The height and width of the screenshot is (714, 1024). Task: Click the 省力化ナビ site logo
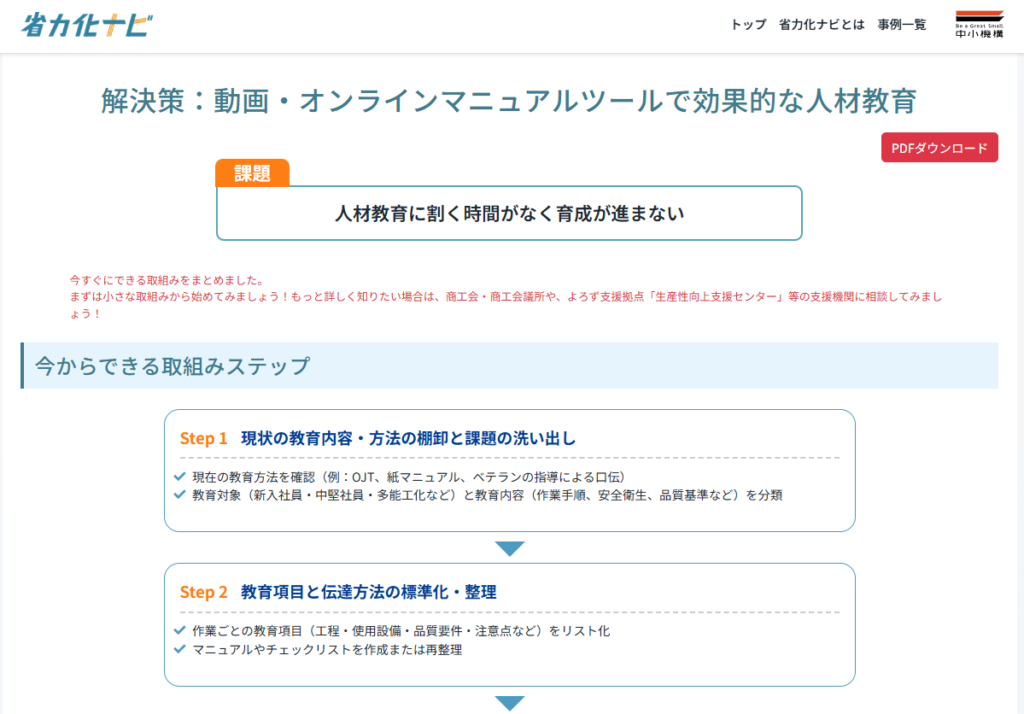[x=88, y=25]
